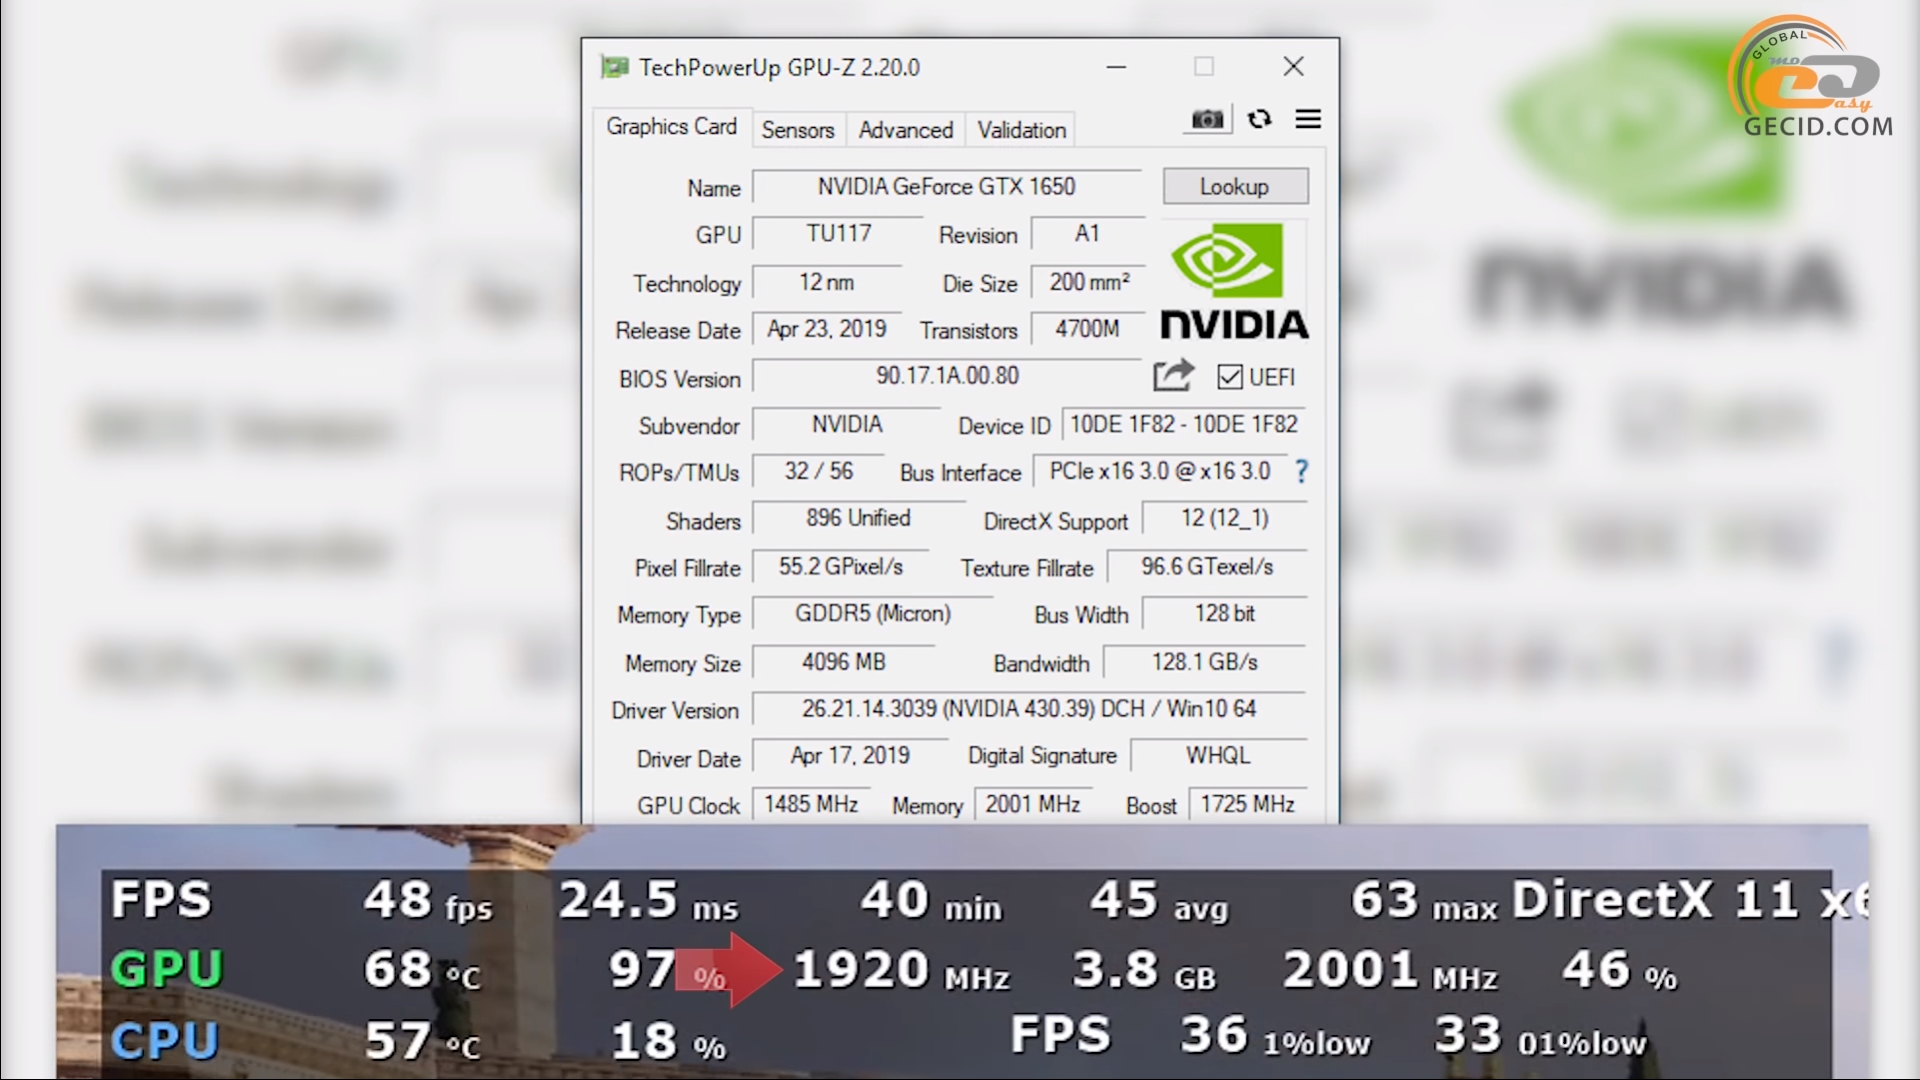This screenshot has height=1080, width=1920.
Task: Take a GPU-Z screenshot with camera icon
Action: coord(1207,120)
